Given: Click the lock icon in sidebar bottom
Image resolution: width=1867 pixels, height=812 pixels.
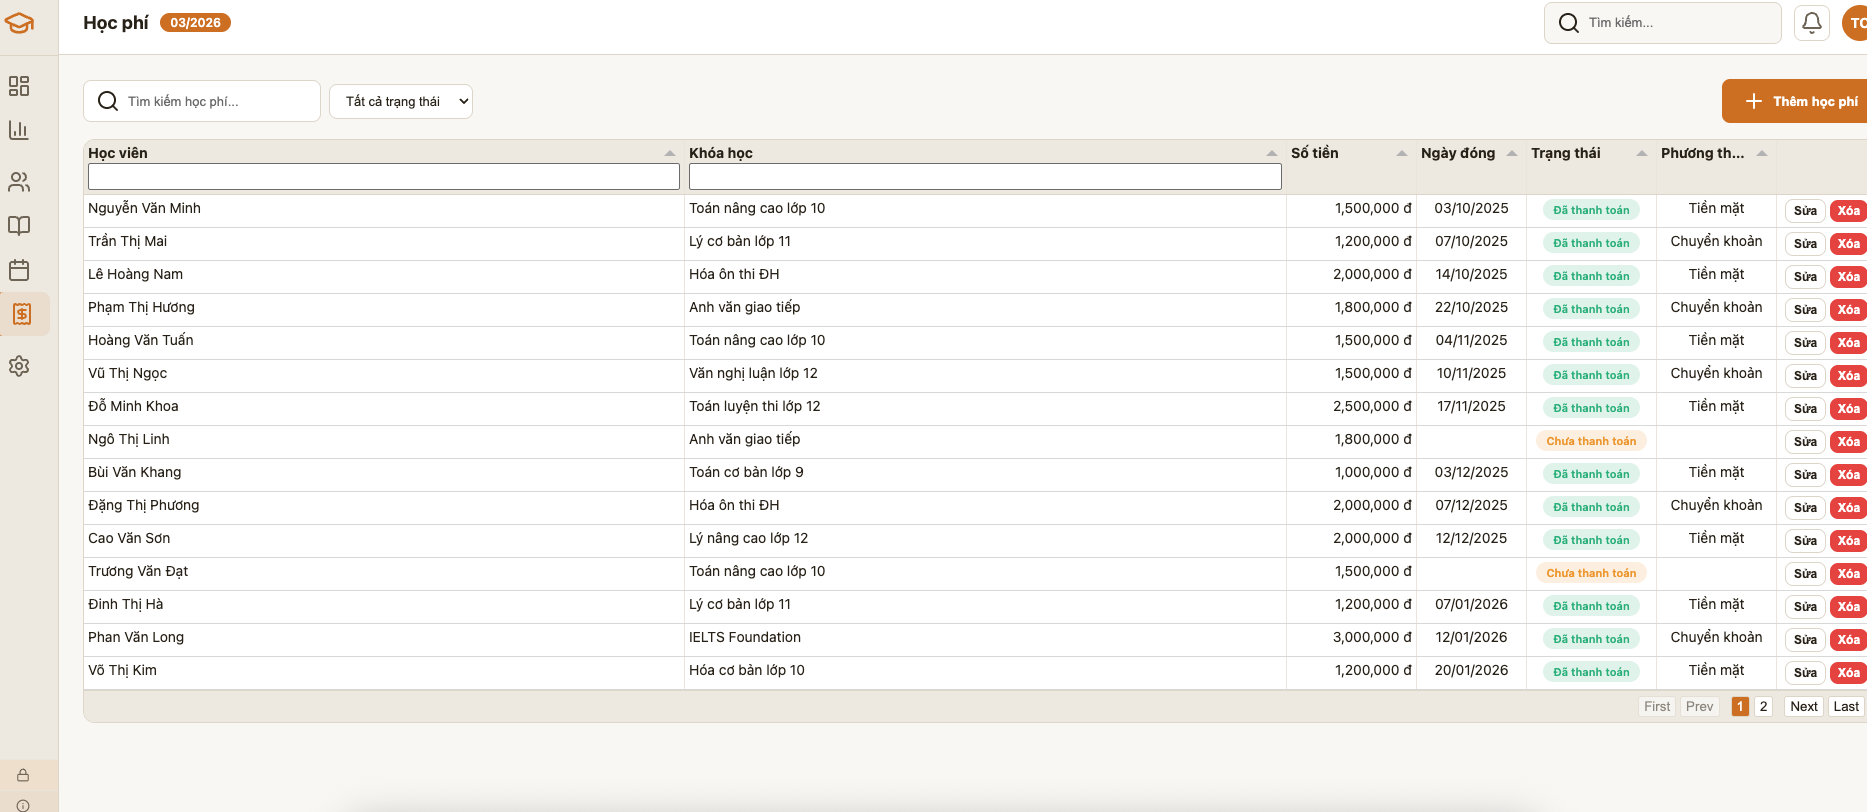Looking at the screenshot, I should click(23, 775).
